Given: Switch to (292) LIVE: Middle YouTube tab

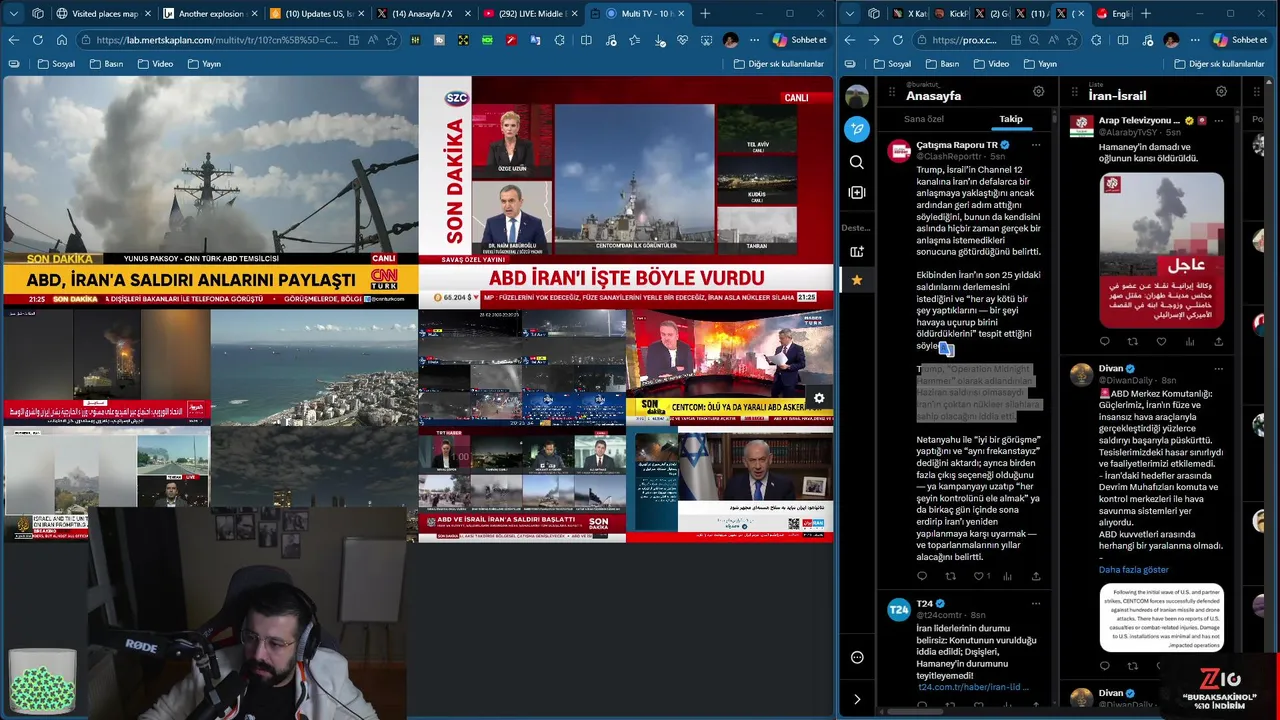Looking at the screenshot, I should point(528,13).
